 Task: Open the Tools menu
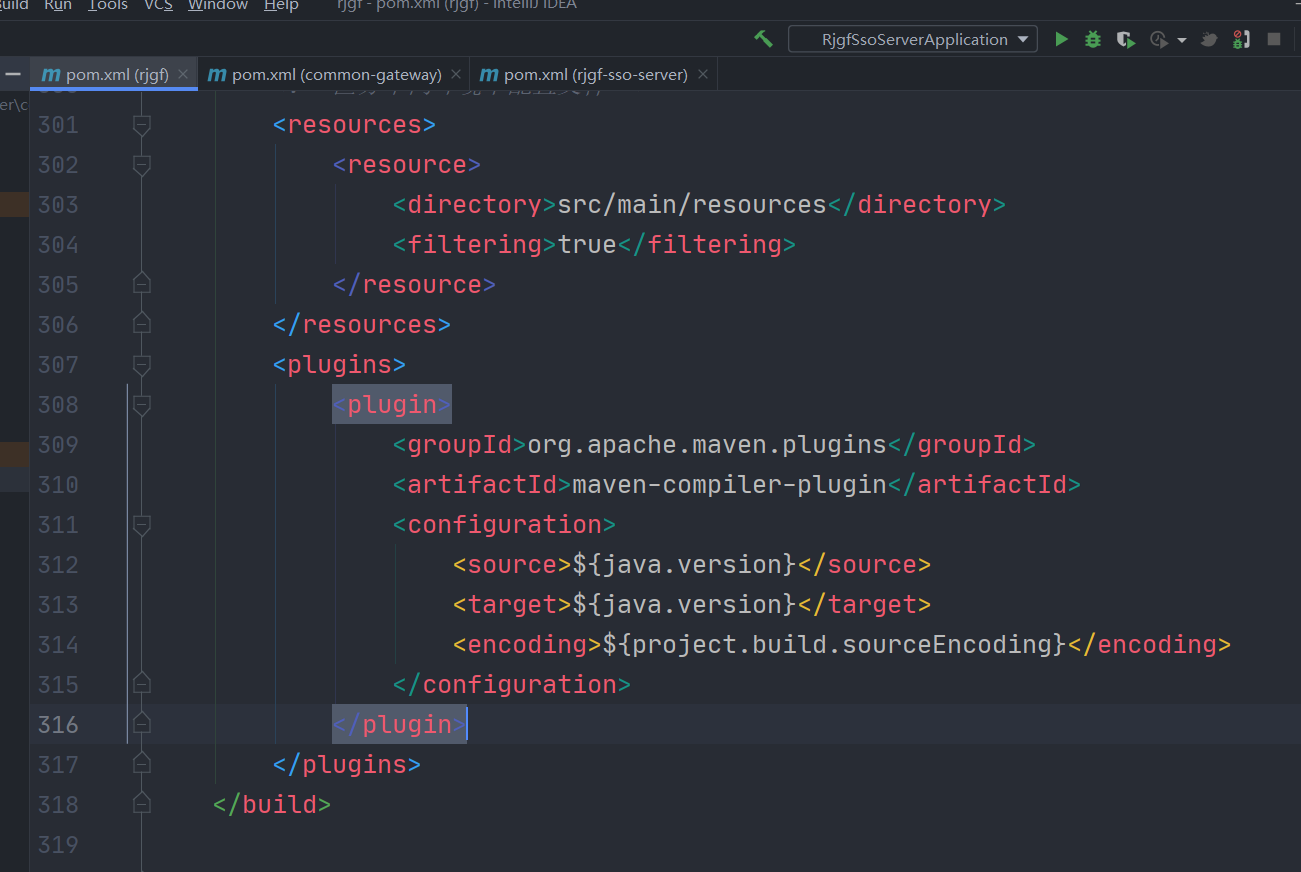[107, 6]
